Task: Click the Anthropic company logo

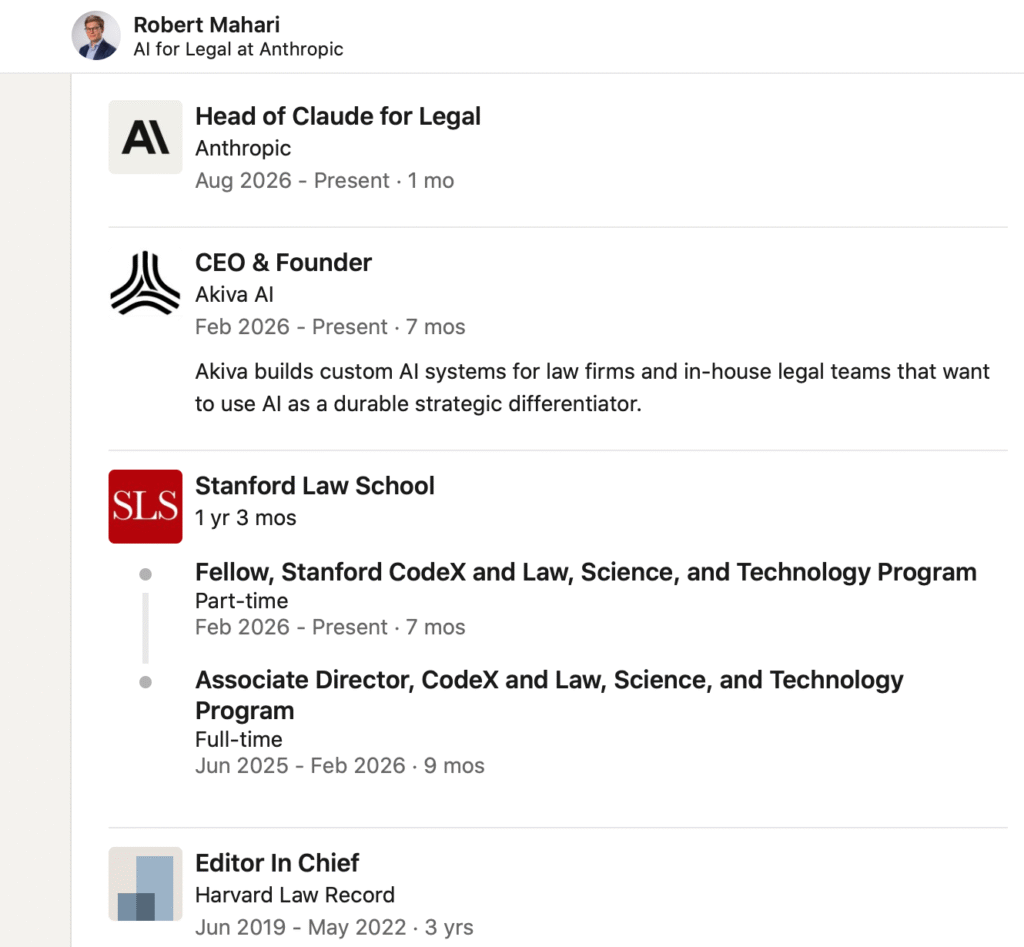Action: point(145,137)
